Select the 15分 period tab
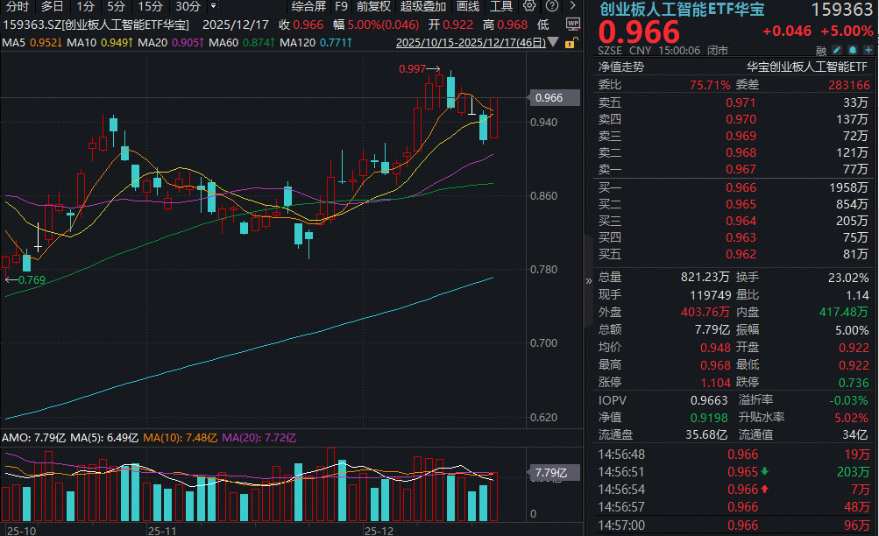Screen dimensions: 879x536 coord(150,6)
